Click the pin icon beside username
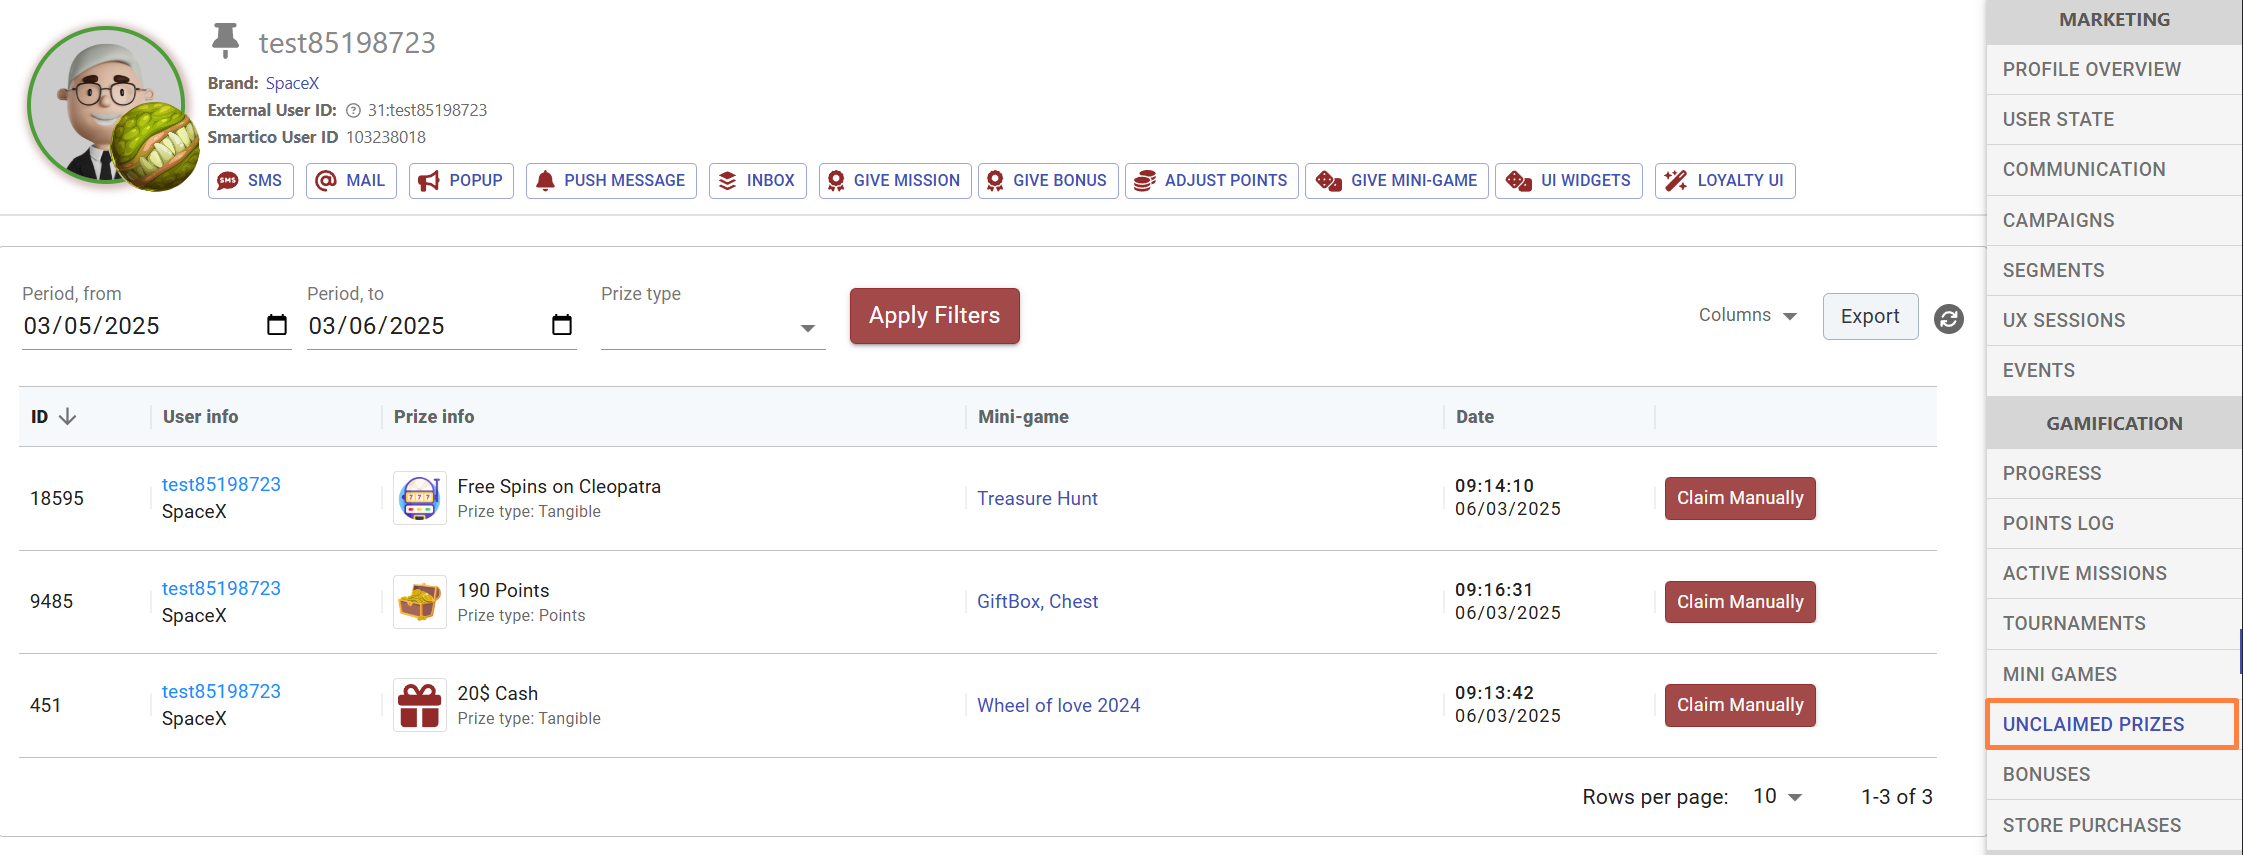The width and height of the screenshot is (2243, 855). pyautogui.click(x=226, y=40)
